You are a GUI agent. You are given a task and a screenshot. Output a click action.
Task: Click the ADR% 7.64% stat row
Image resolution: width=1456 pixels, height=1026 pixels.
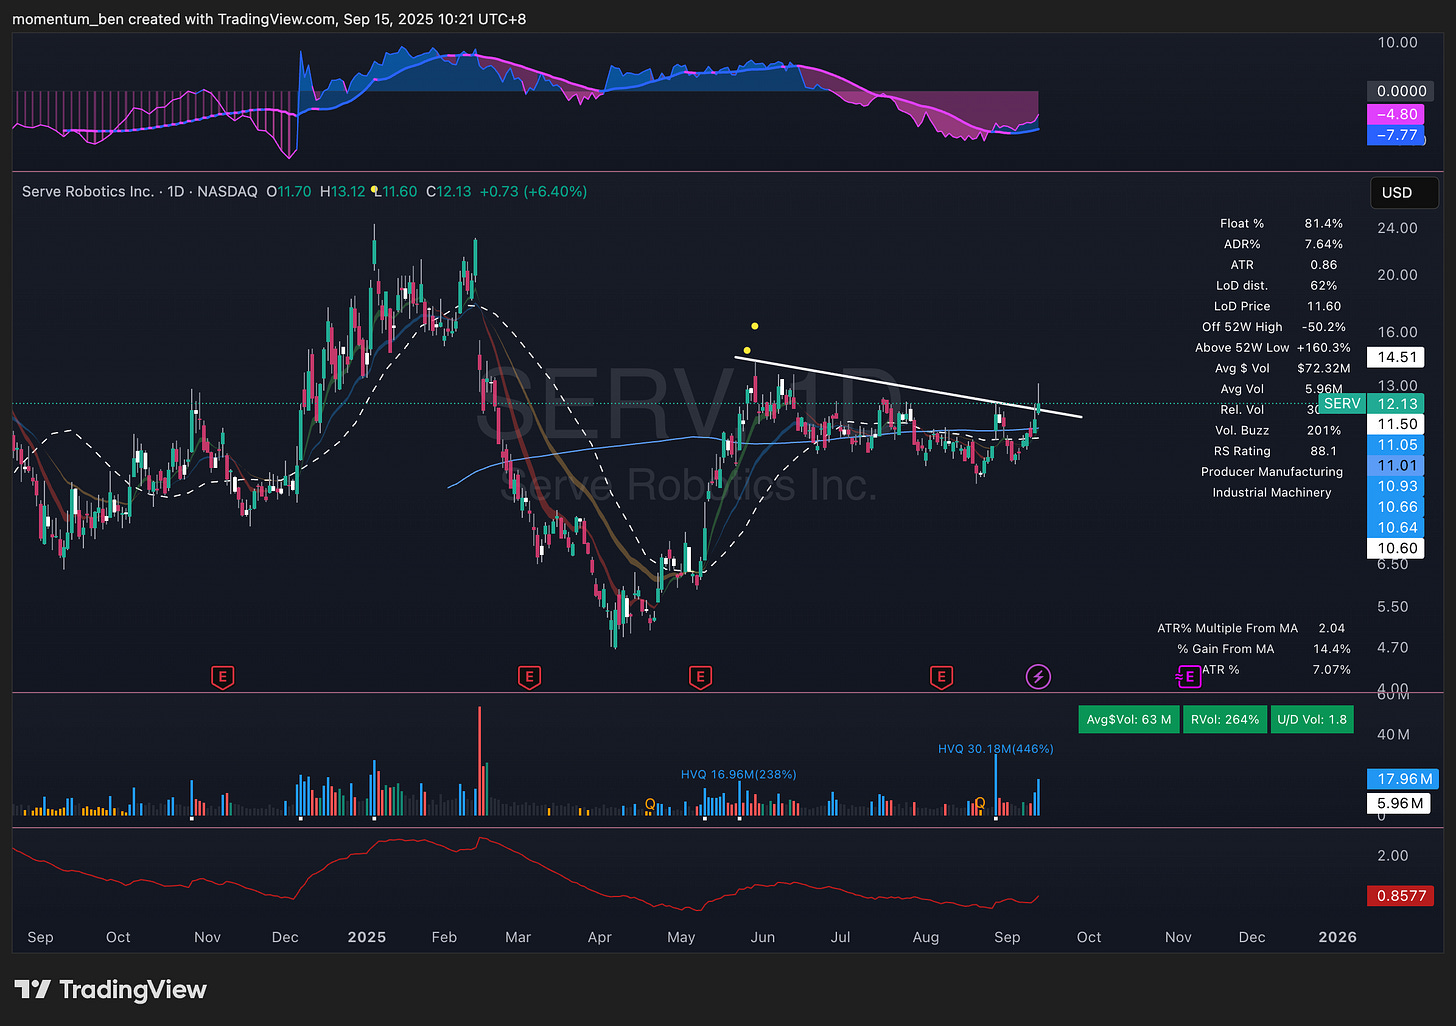click(x=1283, y=244)
